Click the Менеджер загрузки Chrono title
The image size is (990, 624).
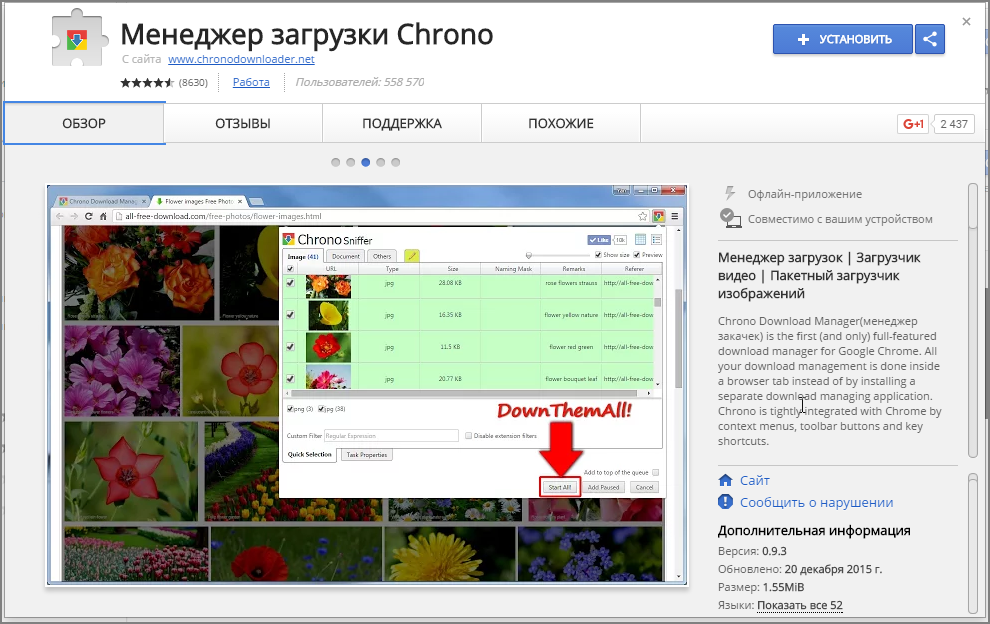pos(307,34)
